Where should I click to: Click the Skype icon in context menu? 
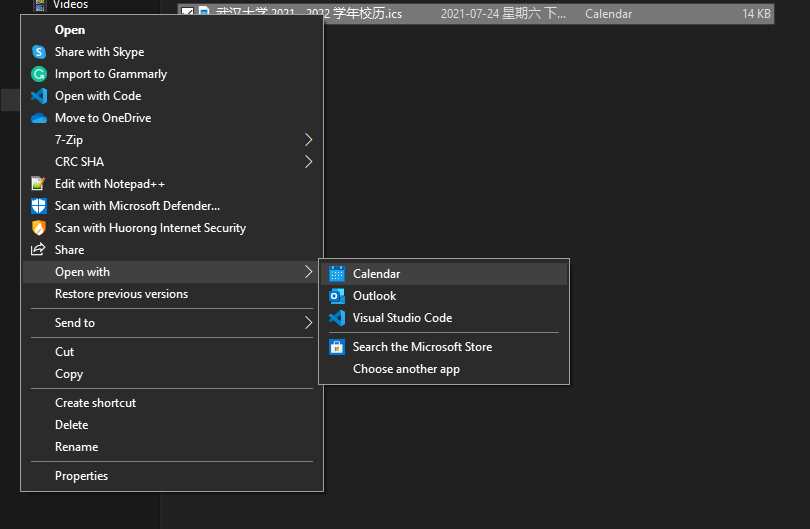(x=39, y=52)
